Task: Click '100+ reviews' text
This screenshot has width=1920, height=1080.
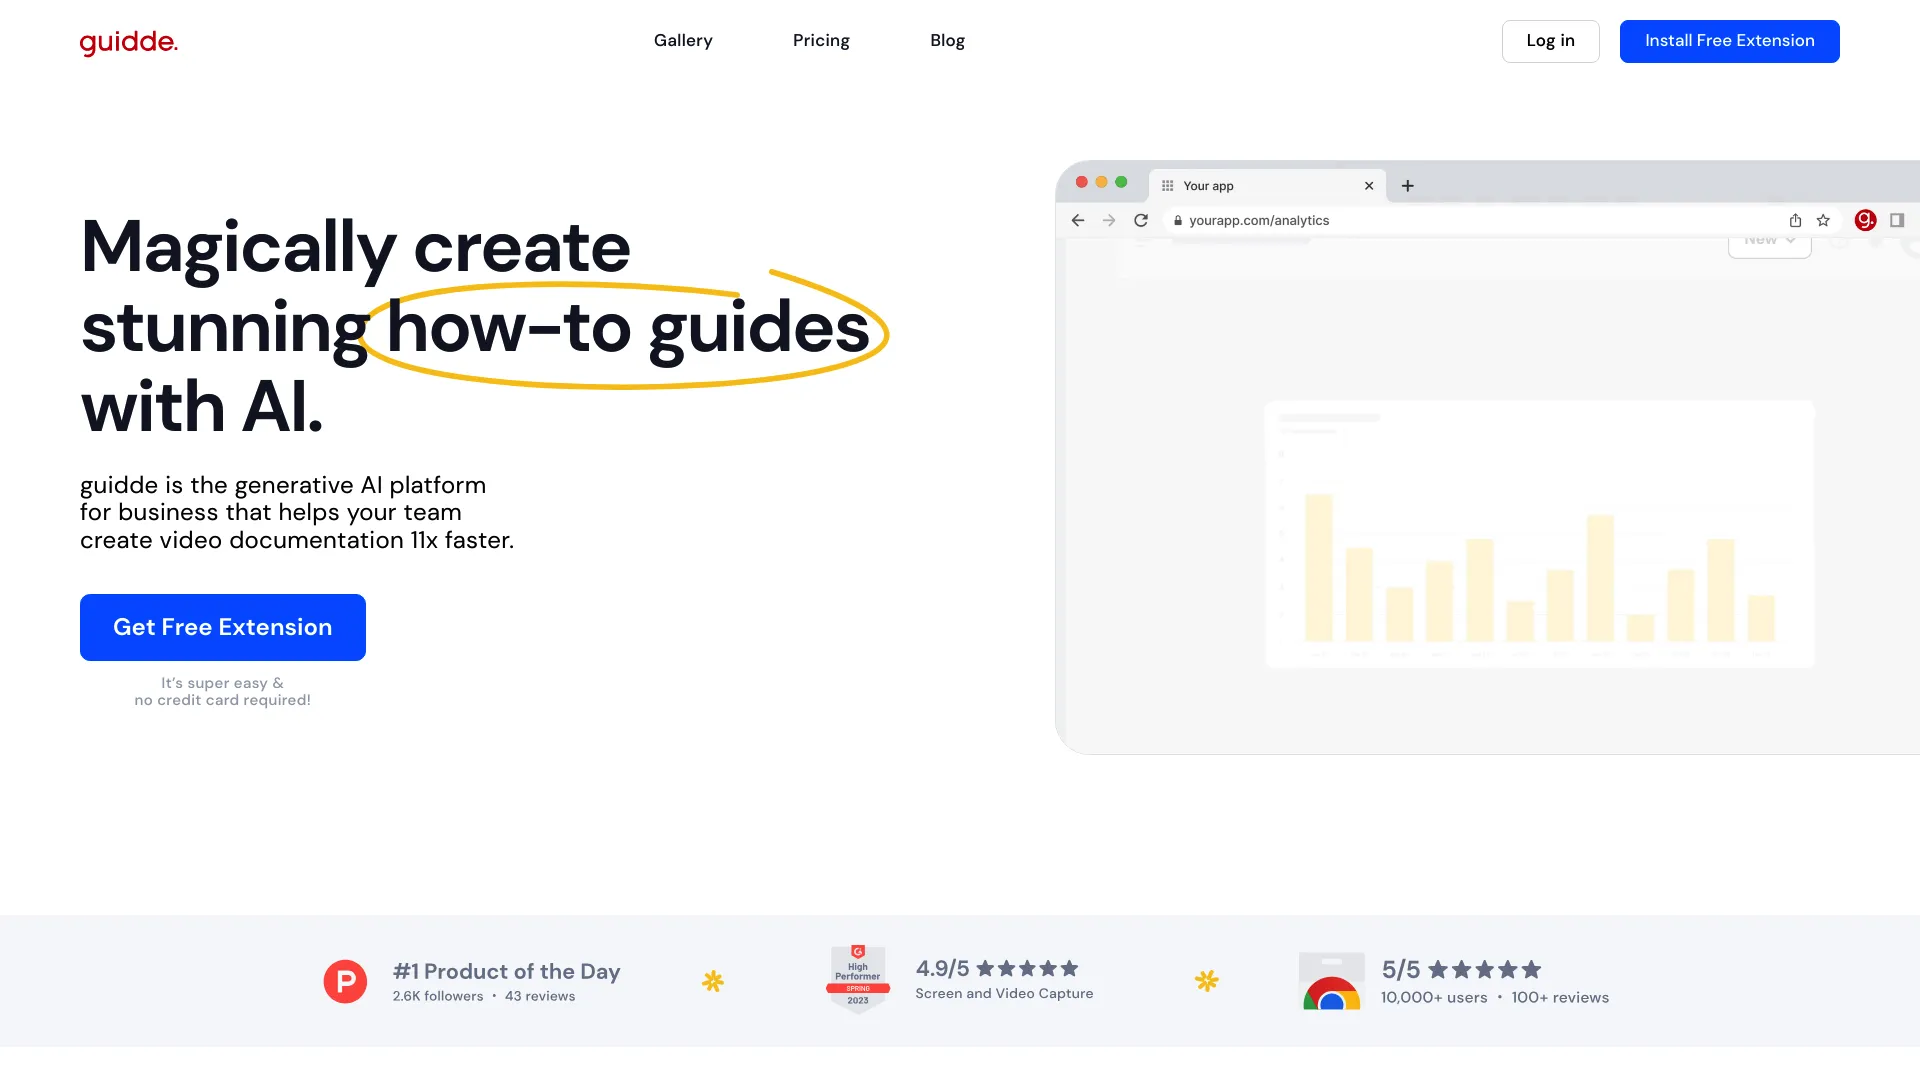Action: pos(1560,997)
